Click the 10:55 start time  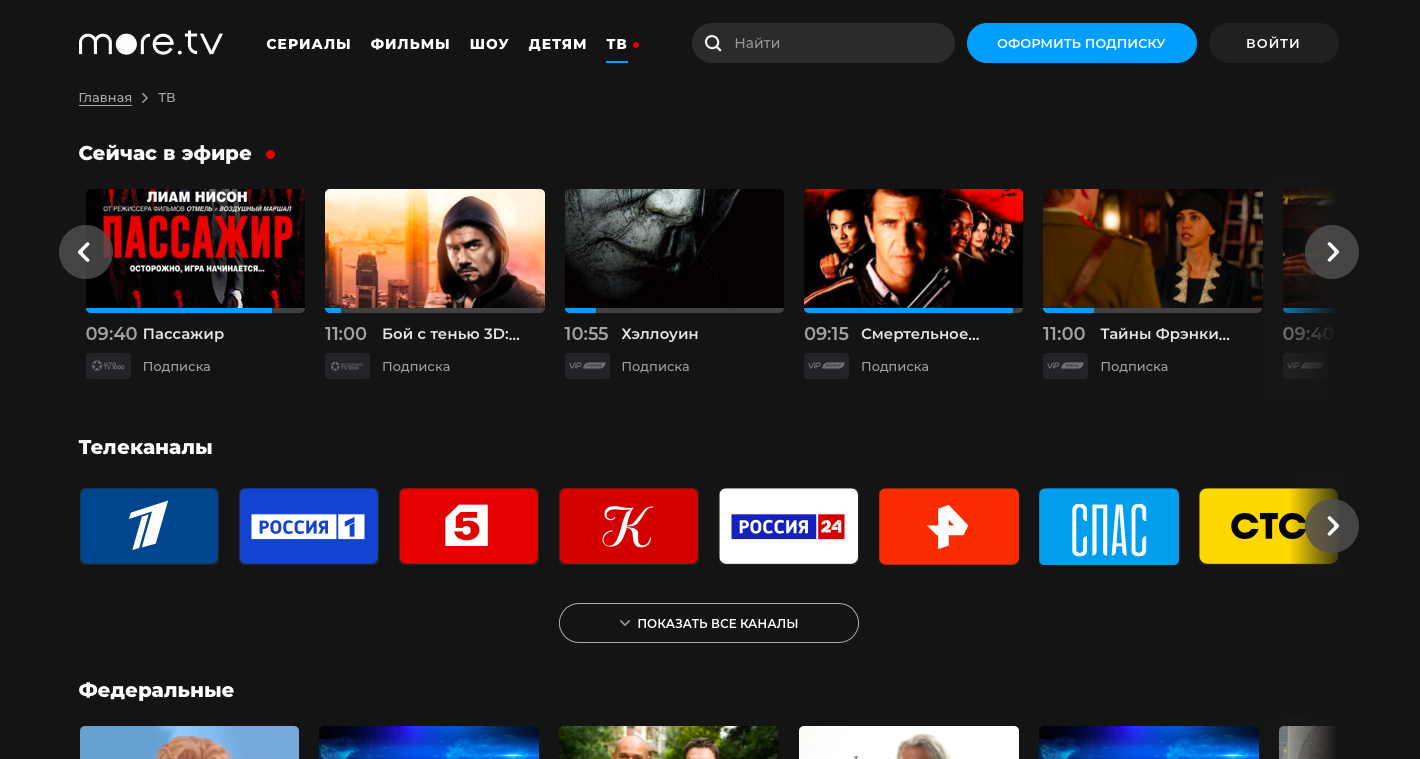coord(586,334)
